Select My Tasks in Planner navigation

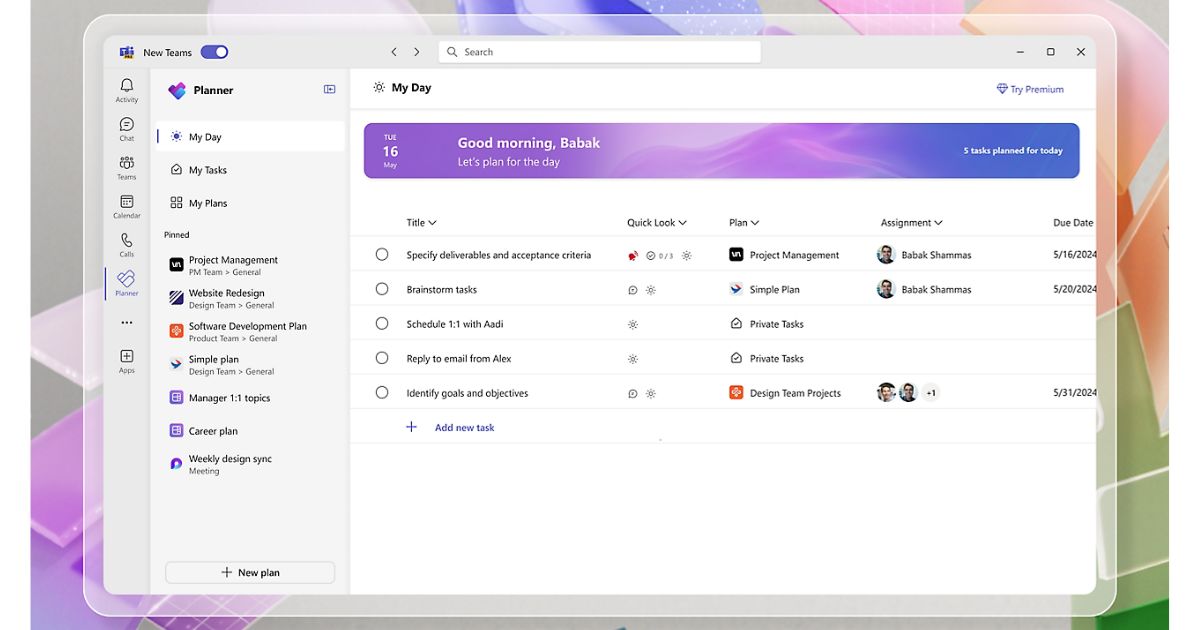[207, 170]
